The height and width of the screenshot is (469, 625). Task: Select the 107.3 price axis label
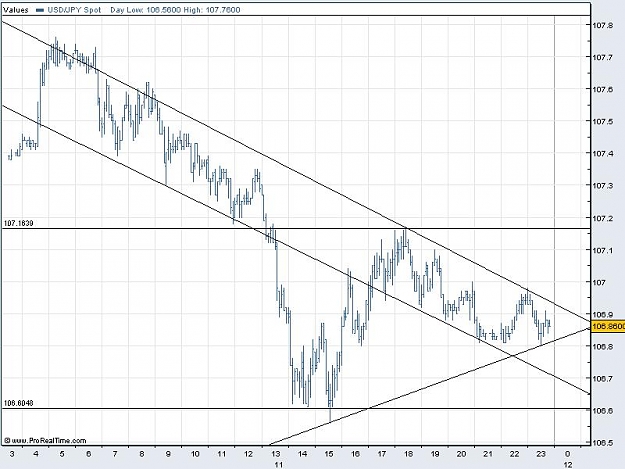click(602, 186)
